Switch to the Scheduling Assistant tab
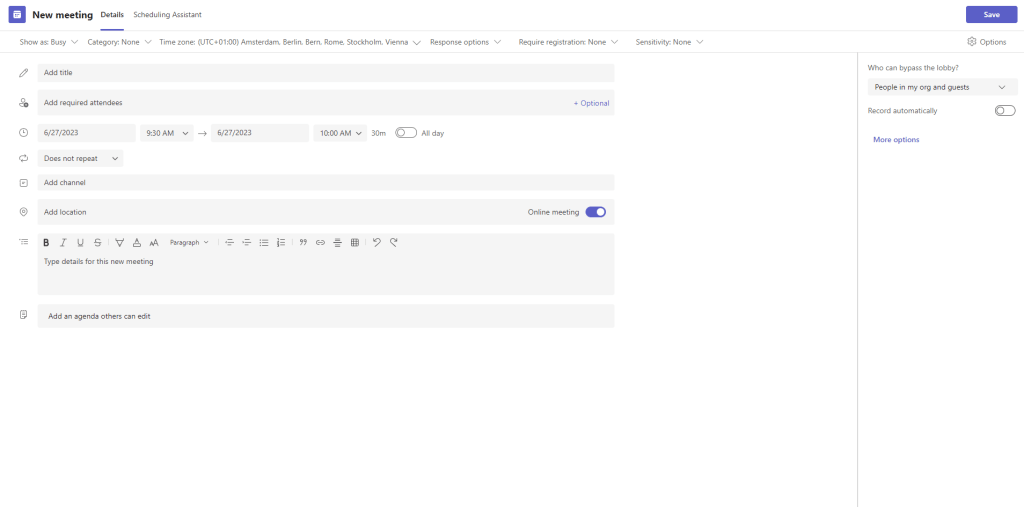This screenshot has width=1024, height=507. tap(167, 15)
